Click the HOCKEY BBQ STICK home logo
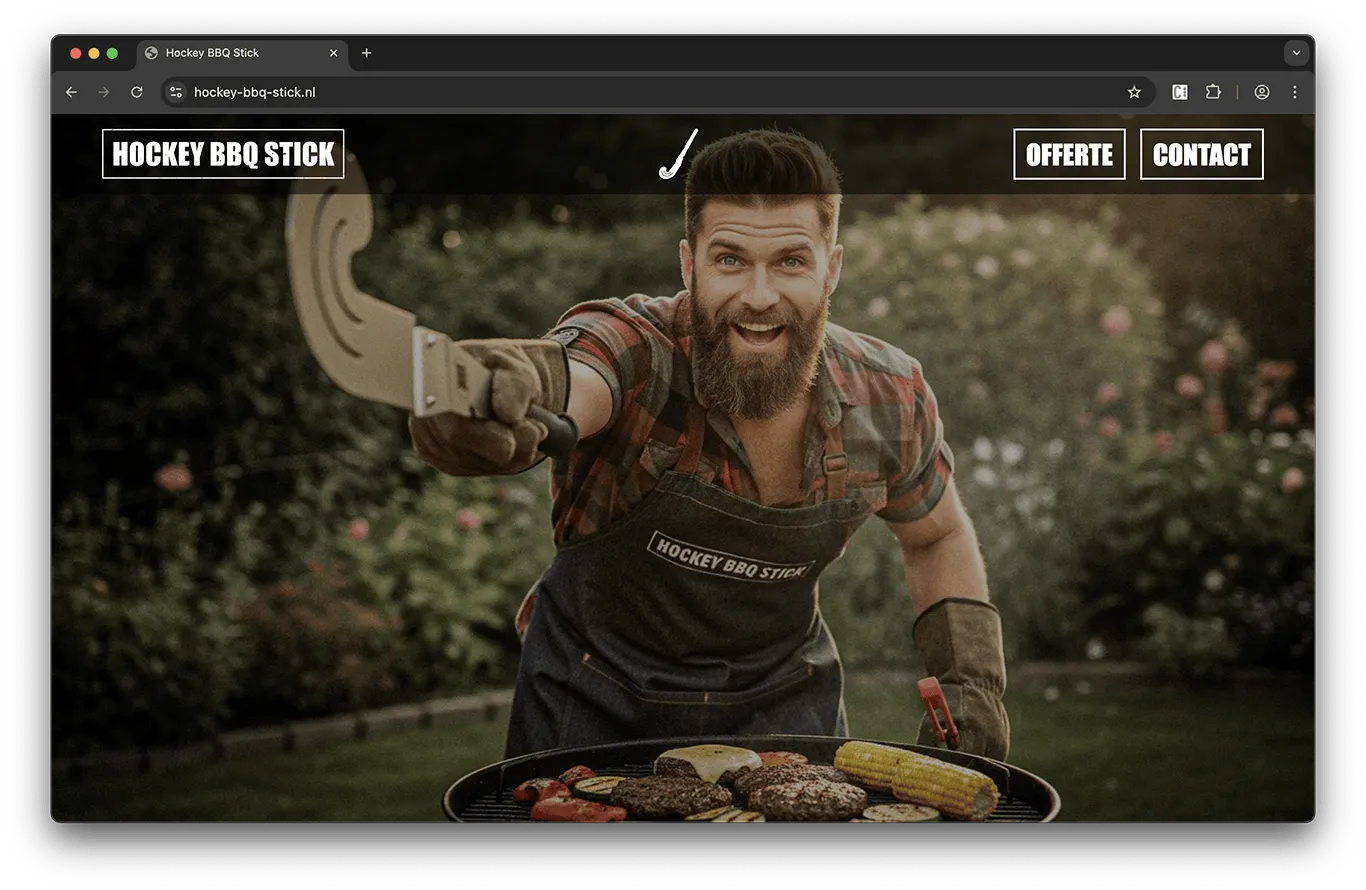The image size is (1366, 890). coord(223,154)
